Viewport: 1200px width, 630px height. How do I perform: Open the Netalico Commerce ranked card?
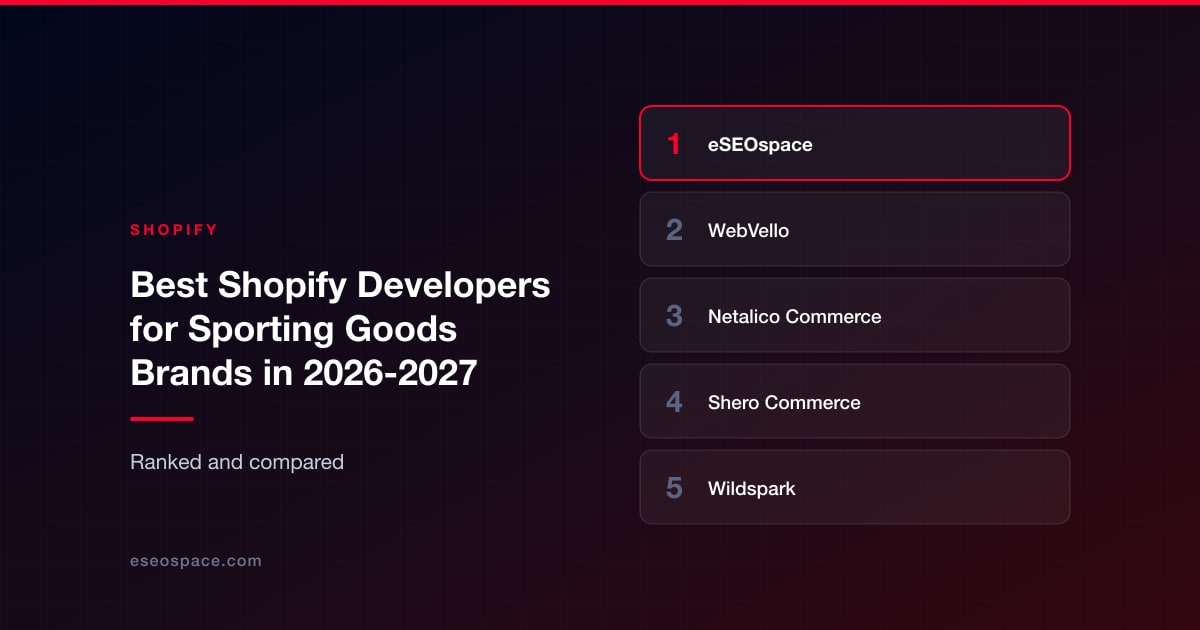(x=855, y=315)
